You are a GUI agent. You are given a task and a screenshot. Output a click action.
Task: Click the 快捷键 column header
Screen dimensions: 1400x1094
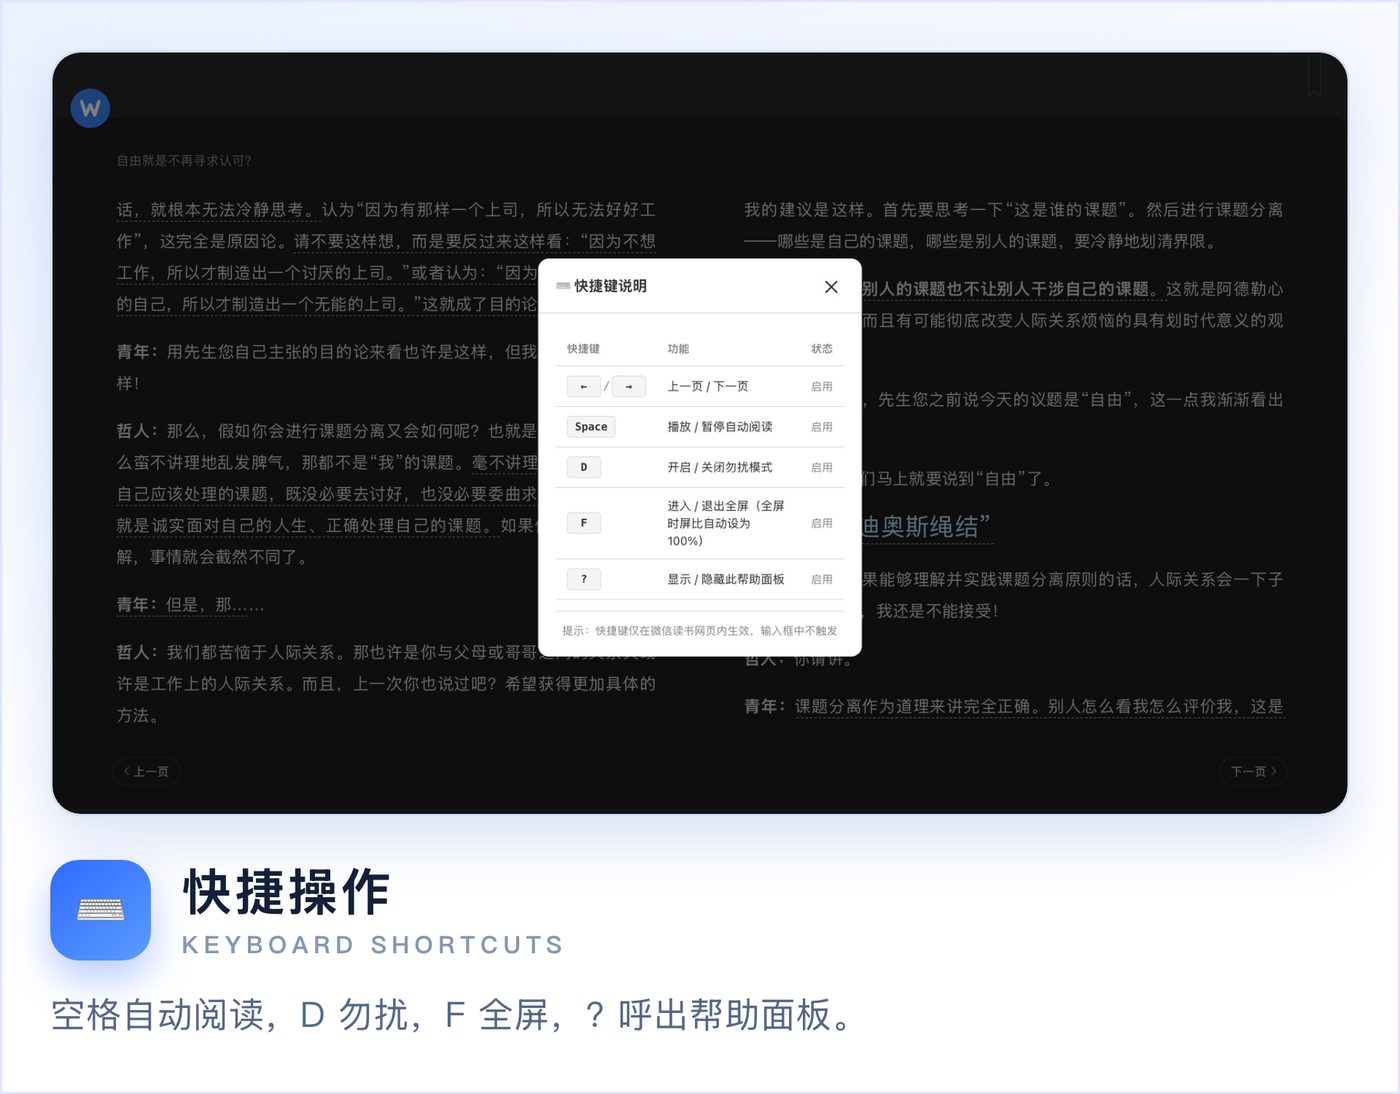(584, 349)
